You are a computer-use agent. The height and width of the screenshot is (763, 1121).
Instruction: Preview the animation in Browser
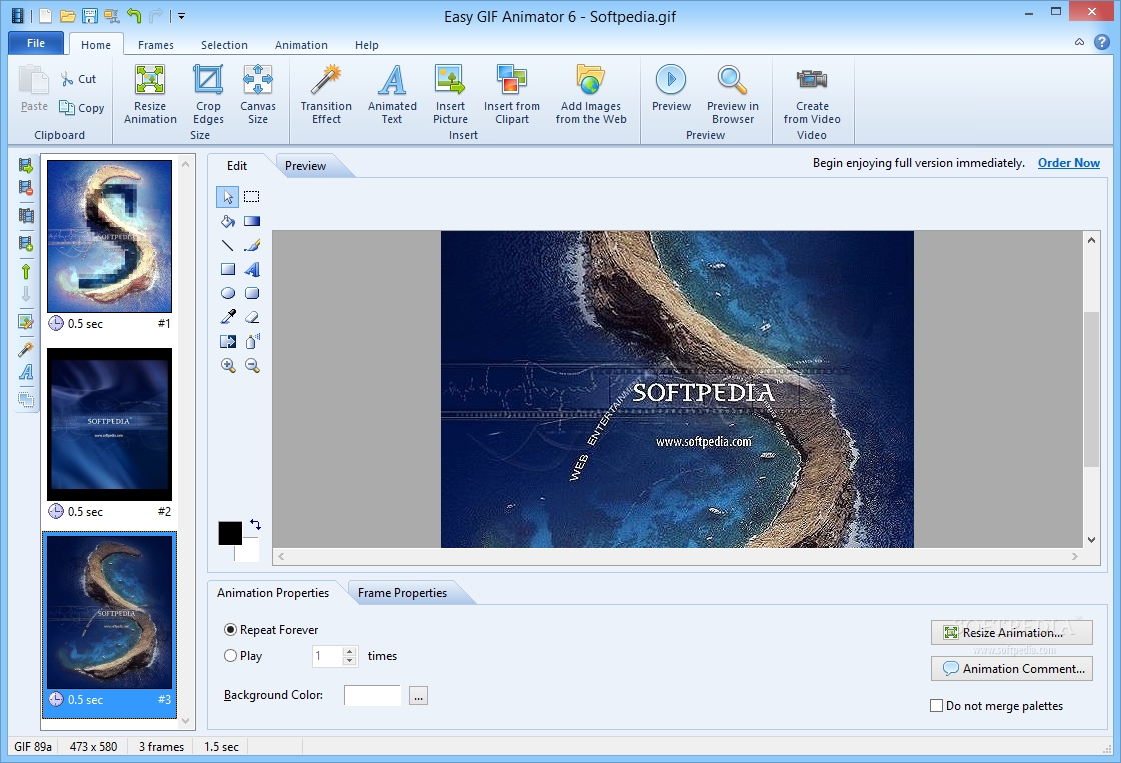click(732, 92)
